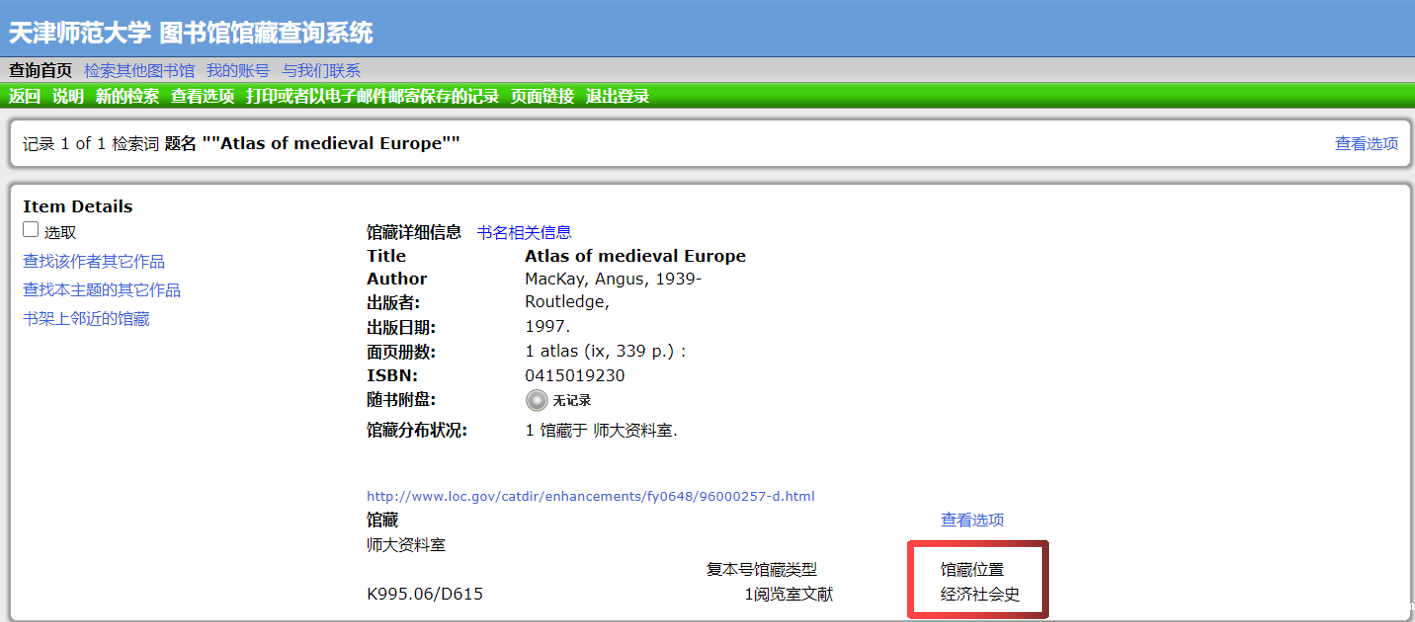
Task: Check the 选取 checkbox
Action: coord(31,230)
